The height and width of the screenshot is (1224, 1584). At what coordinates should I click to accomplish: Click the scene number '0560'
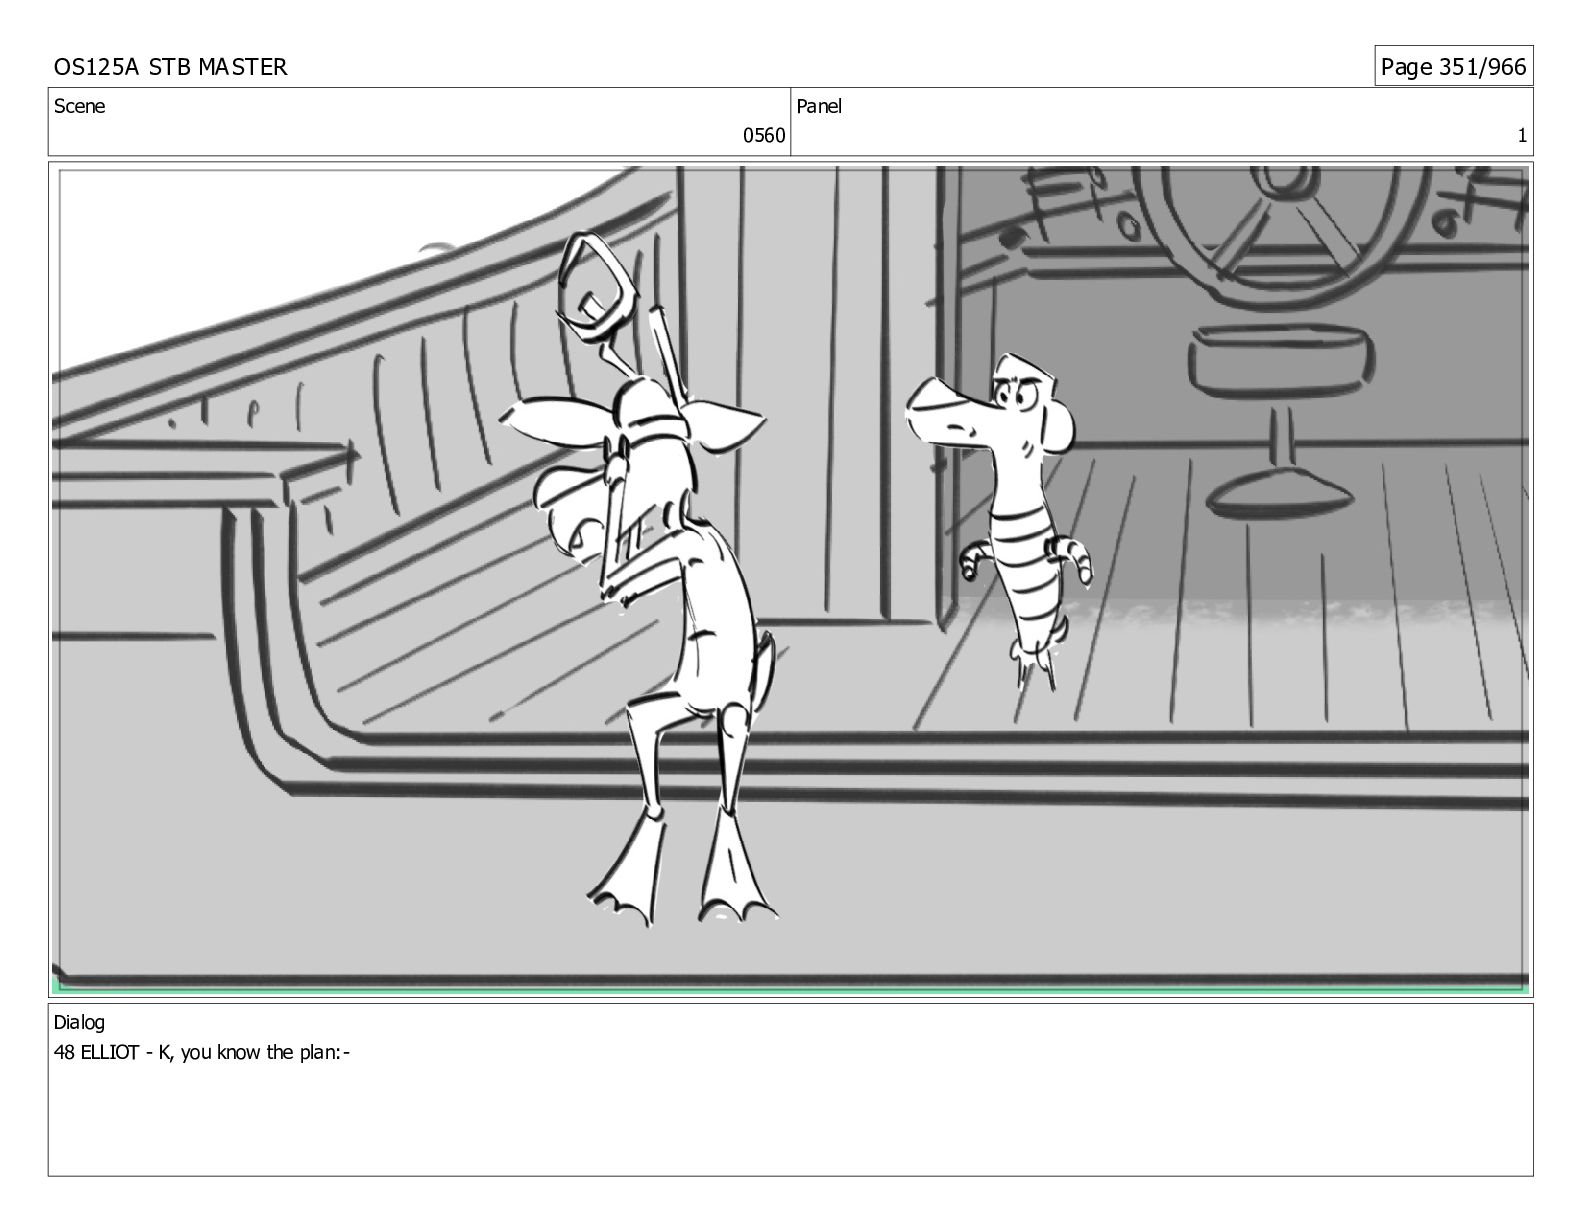point(764,136)
